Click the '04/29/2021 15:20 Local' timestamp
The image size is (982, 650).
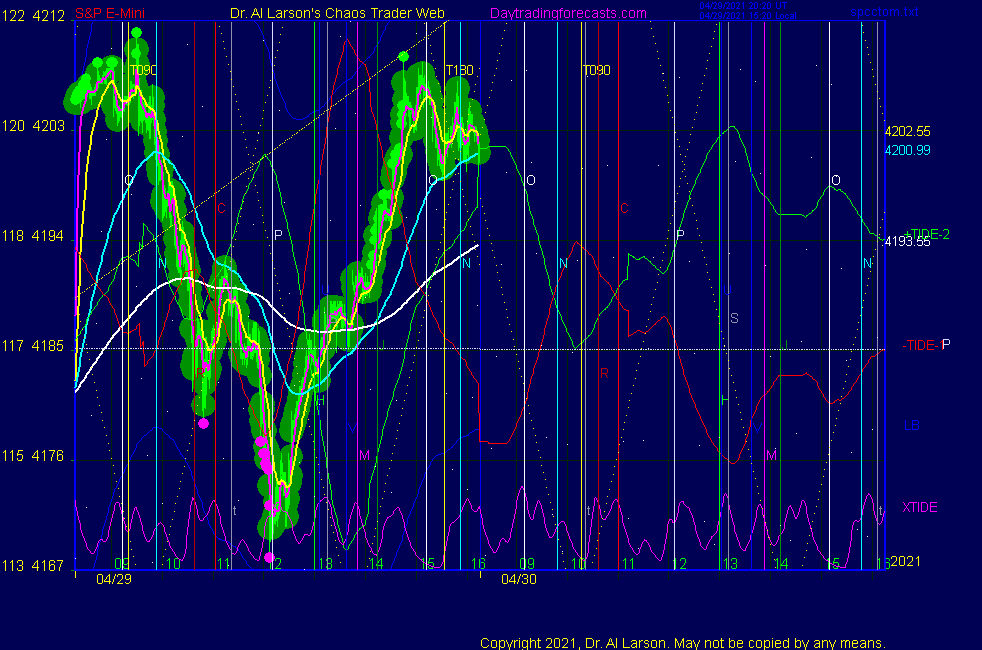748,16
